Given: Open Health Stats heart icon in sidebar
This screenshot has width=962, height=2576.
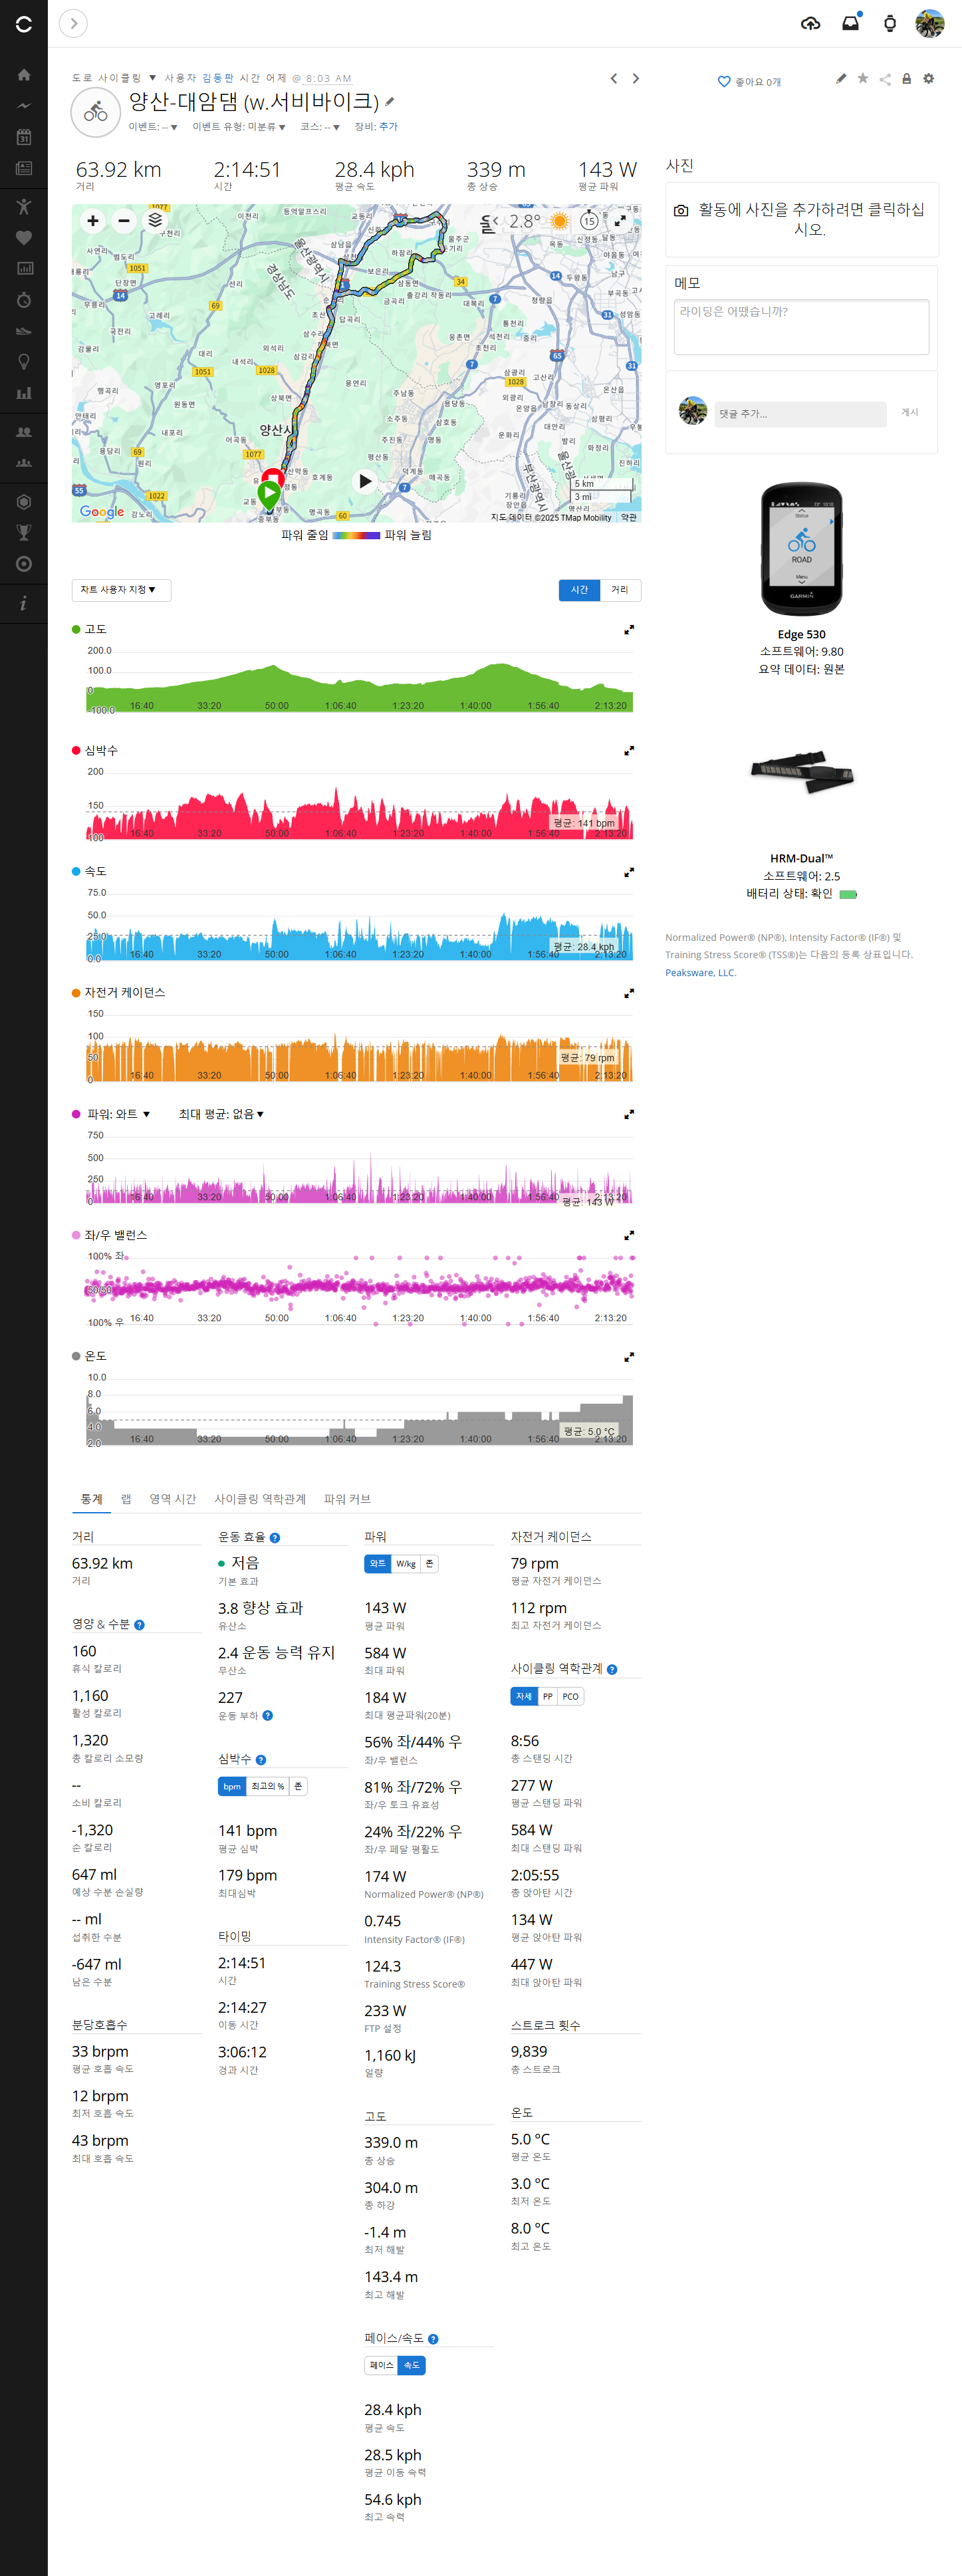Looking at the screenshot, I should click(x=24, y=237).
